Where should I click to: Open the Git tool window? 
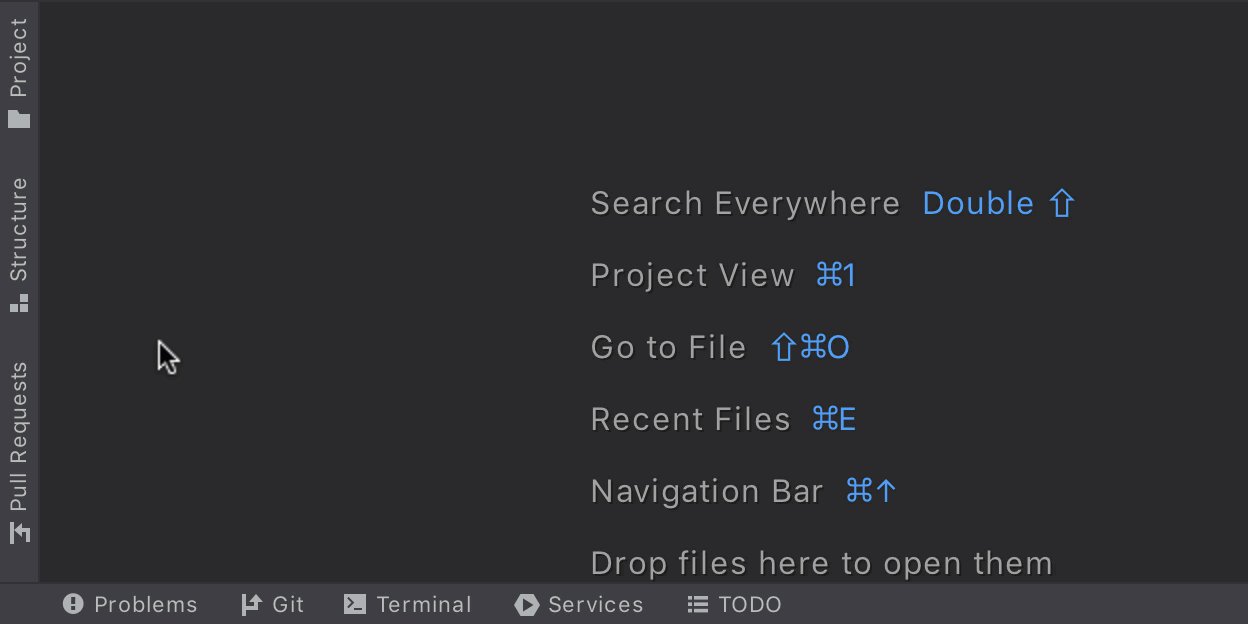click(288, 604)
